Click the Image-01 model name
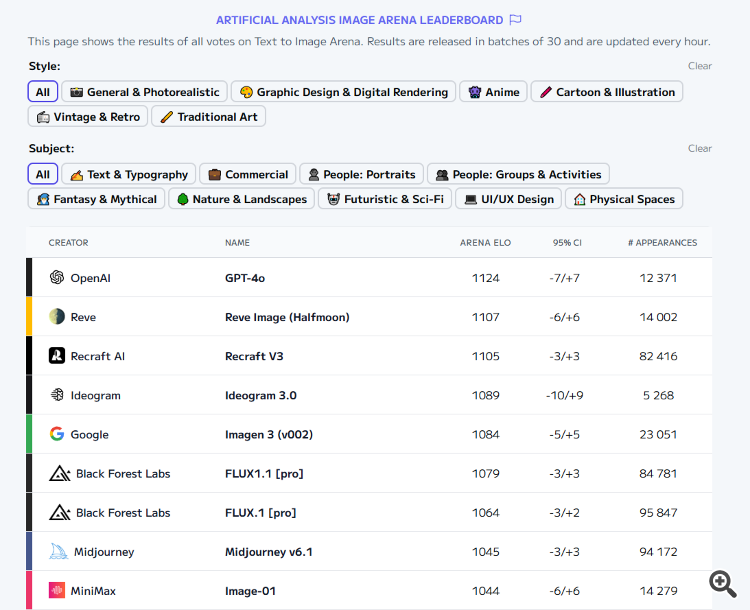This screenshot has width=750, height=610. (250, 591)
